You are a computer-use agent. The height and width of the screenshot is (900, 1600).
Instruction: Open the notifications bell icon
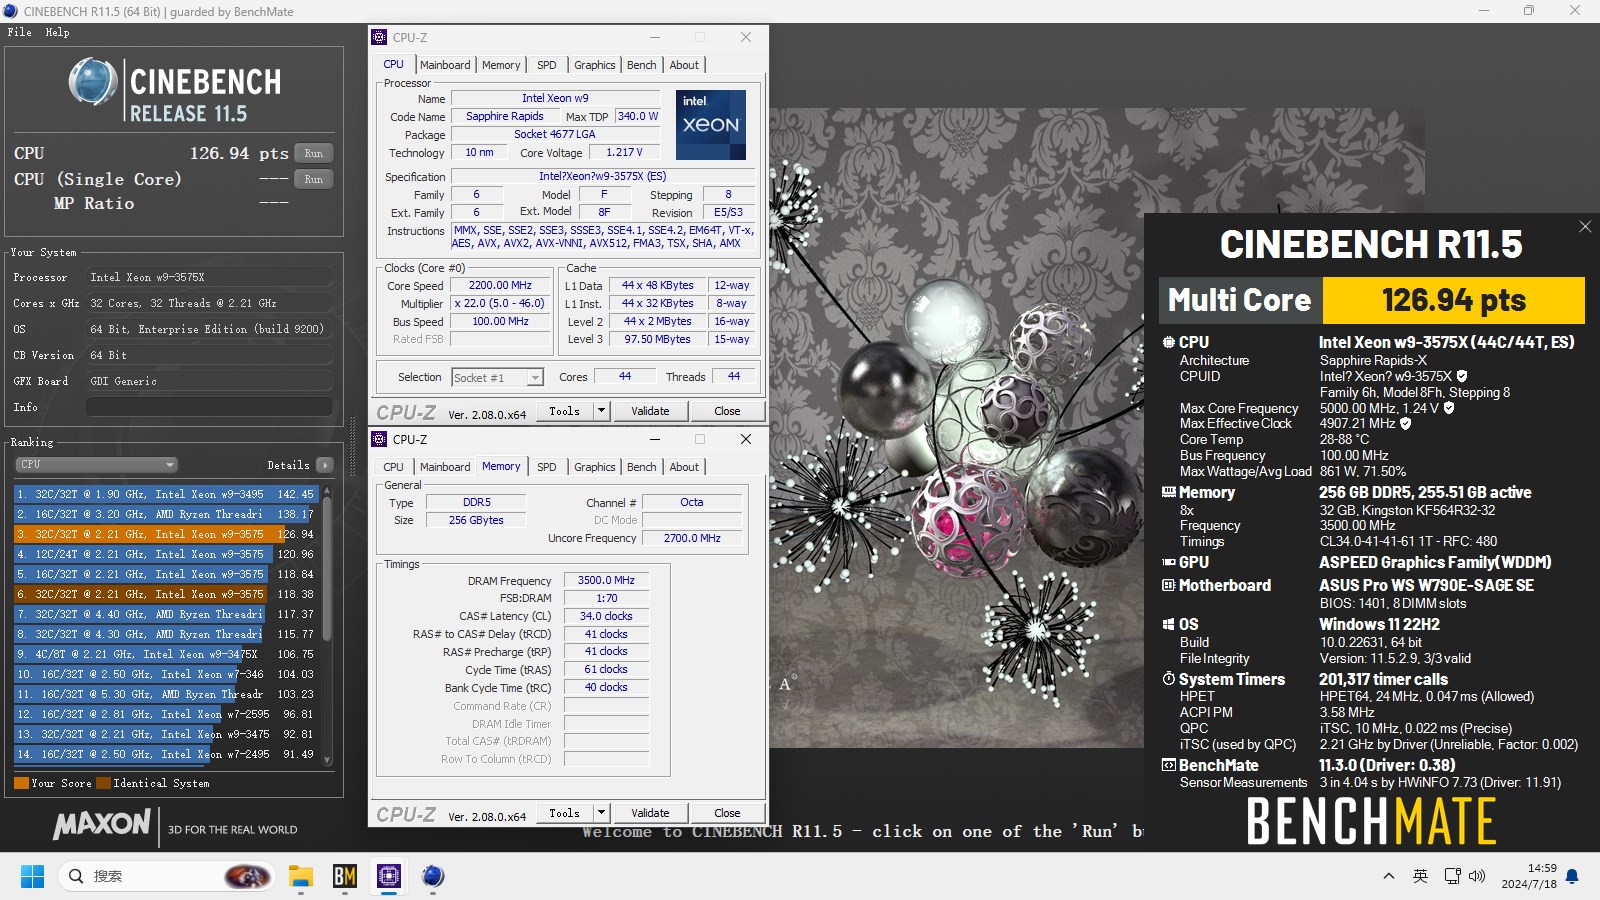[x=1572, y=876]
